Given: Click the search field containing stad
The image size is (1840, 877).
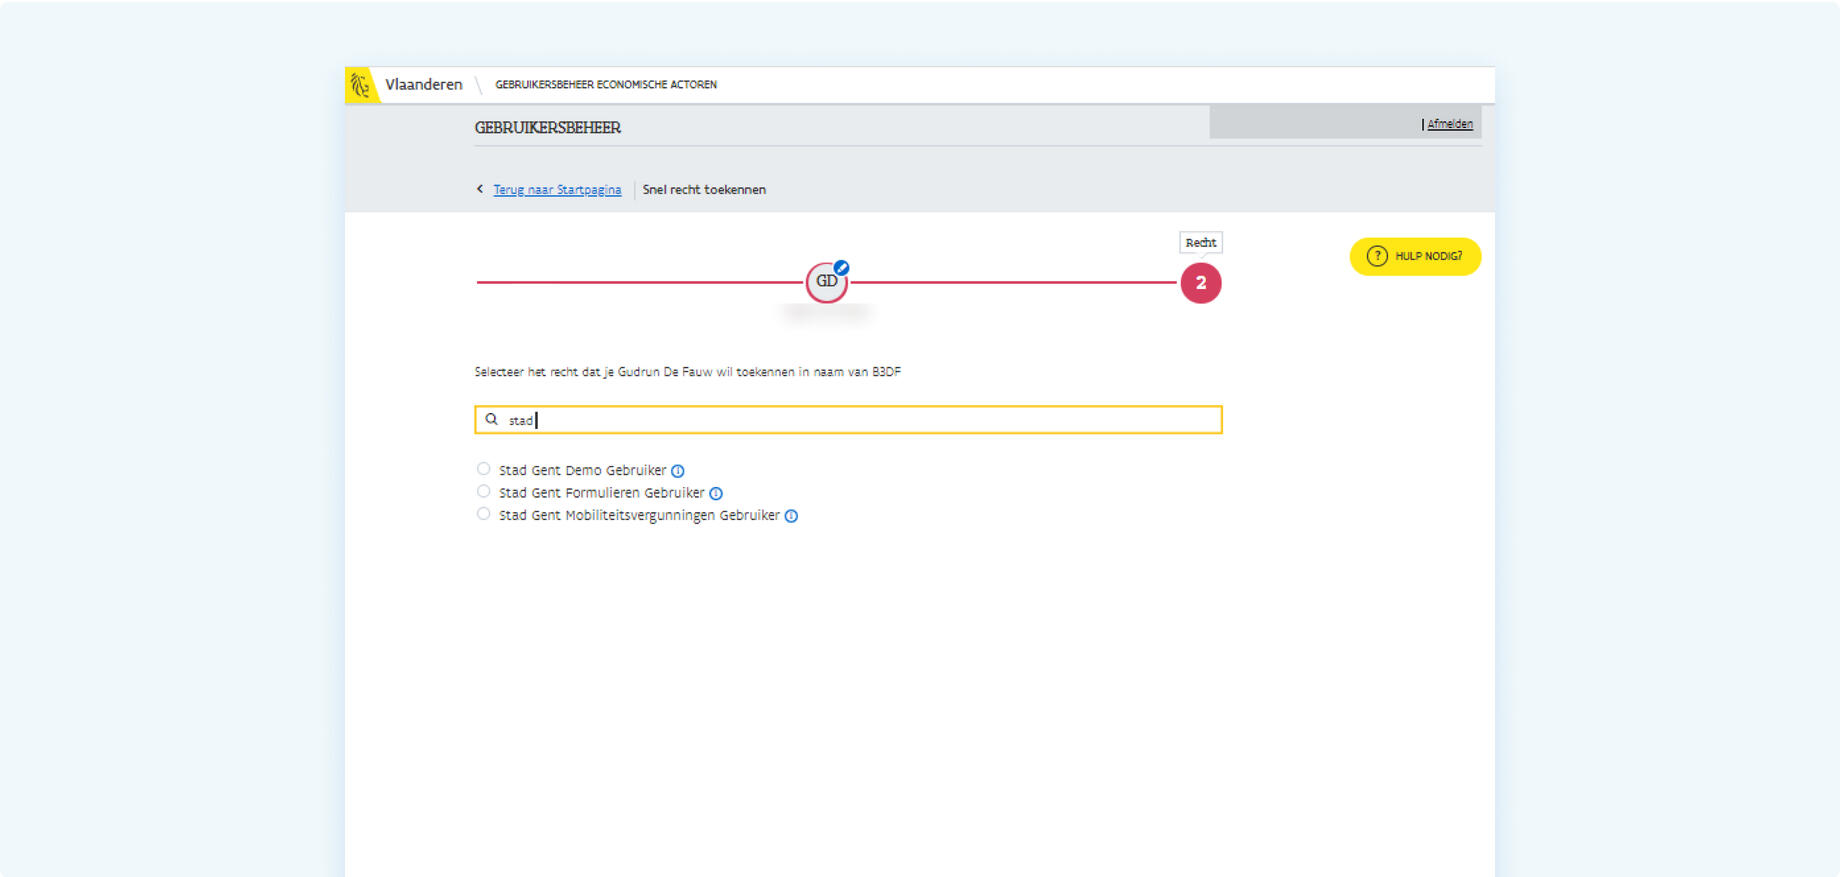Looking at the screenshot, I should (x=848, y=420).
